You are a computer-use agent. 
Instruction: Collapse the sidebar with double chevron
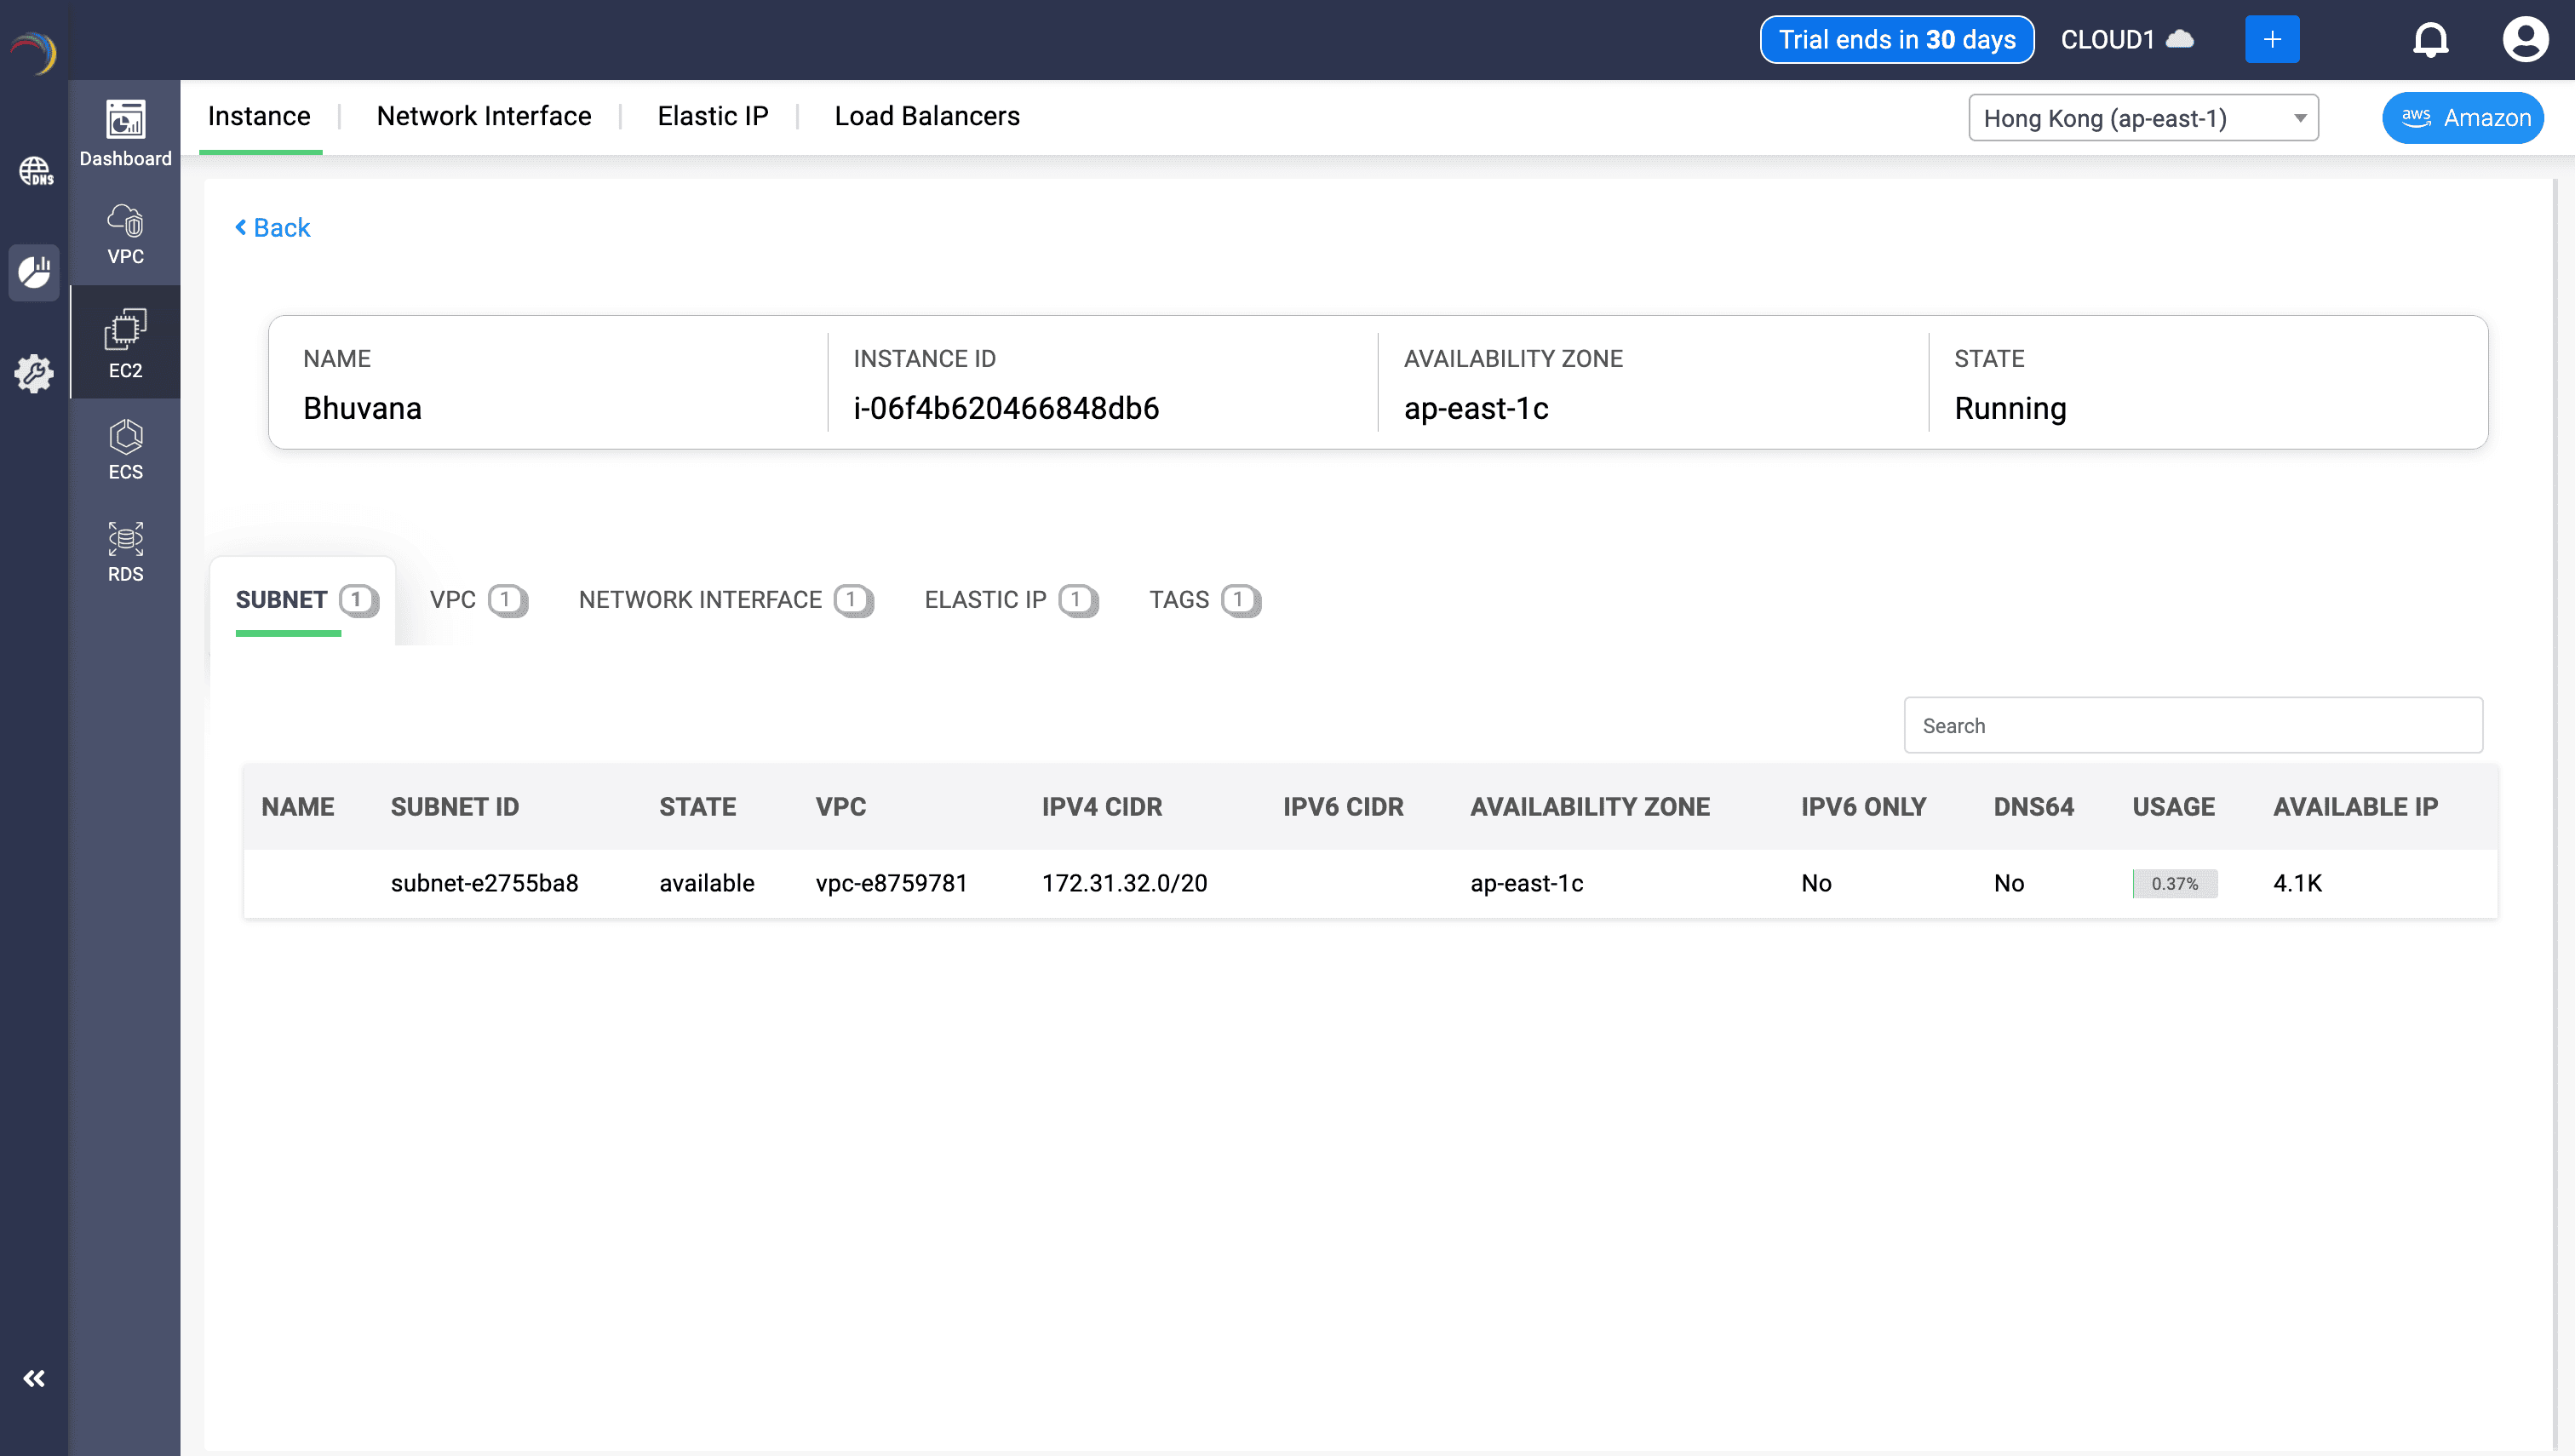(x=34, y=1379)
